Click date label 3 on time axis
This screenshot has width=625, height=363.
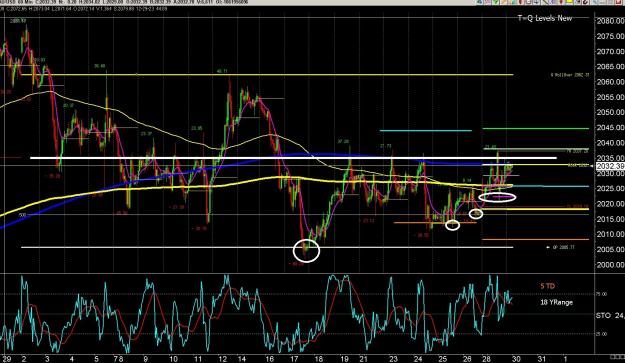click(x=47, y=359)
